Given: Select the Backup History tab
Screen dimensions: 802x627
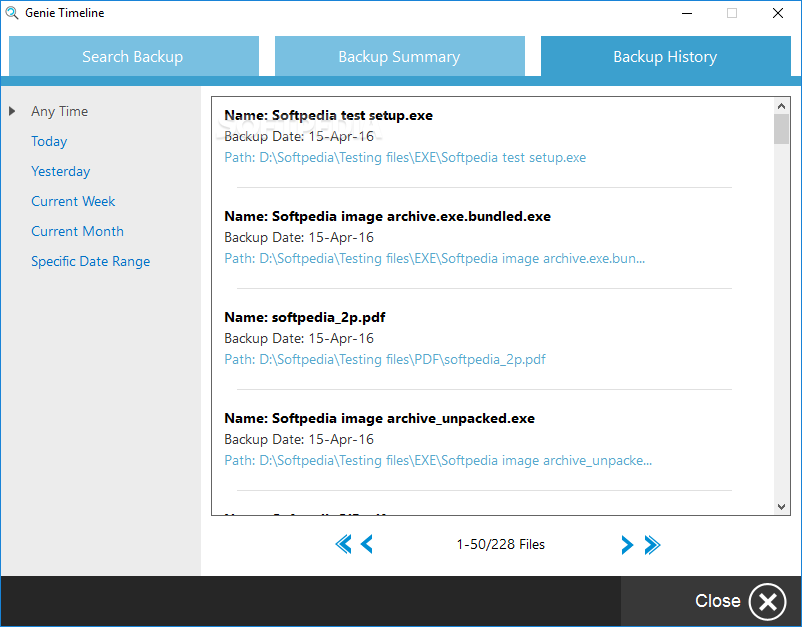Looking at the screenshot, I should [665, 56].
